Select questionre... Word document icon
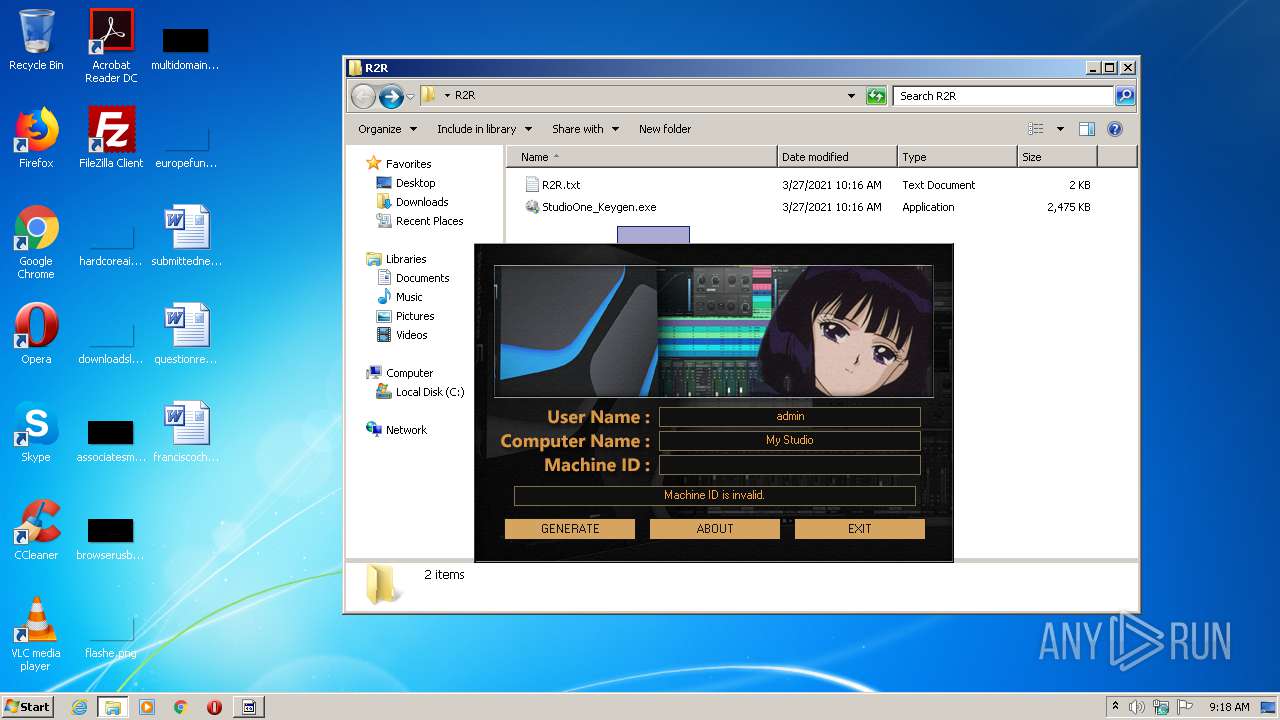Image resolution: width=1280 pixels, height=720 pixels. tap(186, 334)
